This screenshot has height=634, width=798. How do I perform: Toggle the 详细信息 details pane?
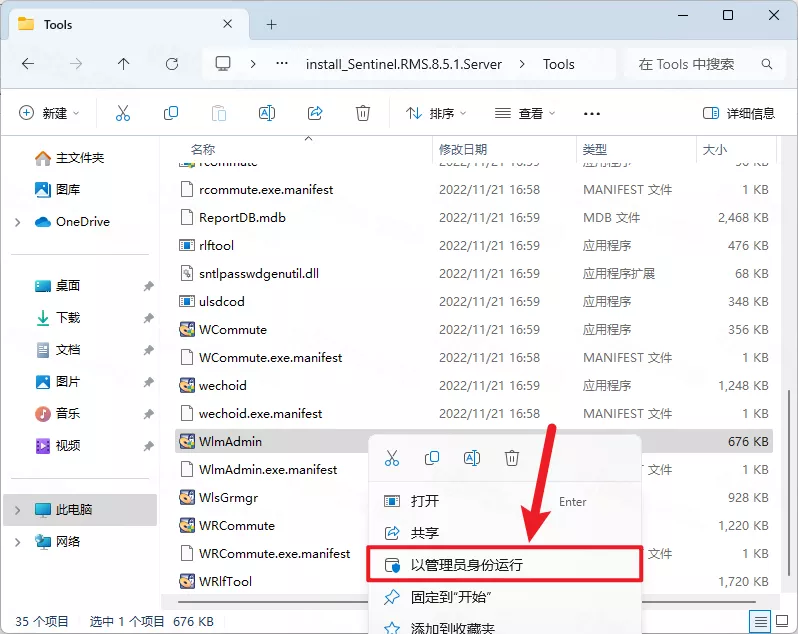coord(738,113)
